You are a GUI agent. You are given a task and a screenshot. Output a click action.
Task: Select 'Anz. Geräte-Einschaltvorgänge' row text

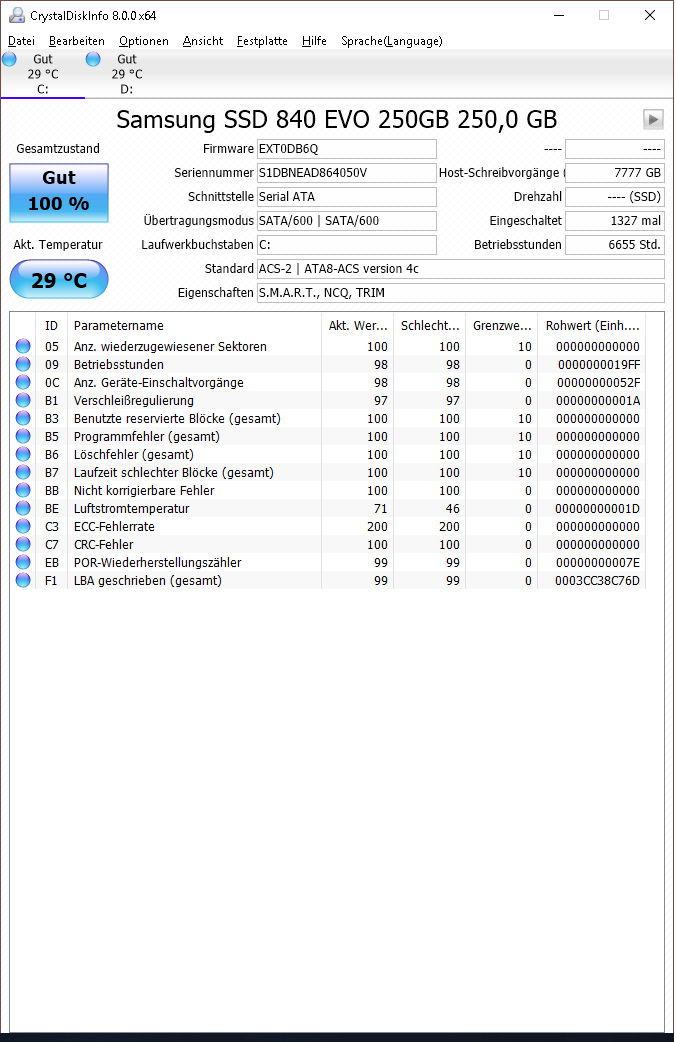159,382
